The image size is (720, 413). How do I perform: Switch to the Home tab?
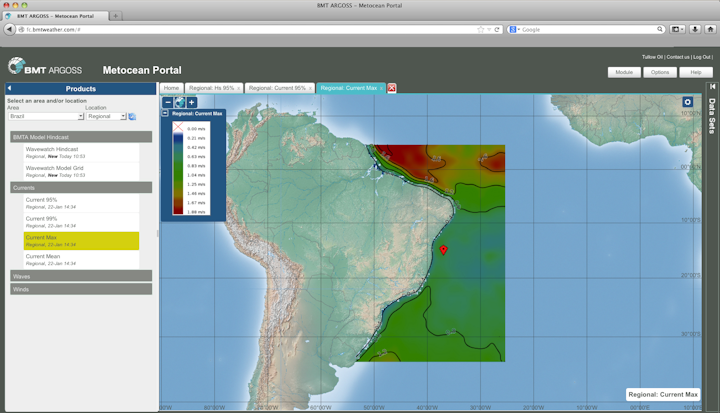pyautogui.click(x=171, y=88)
